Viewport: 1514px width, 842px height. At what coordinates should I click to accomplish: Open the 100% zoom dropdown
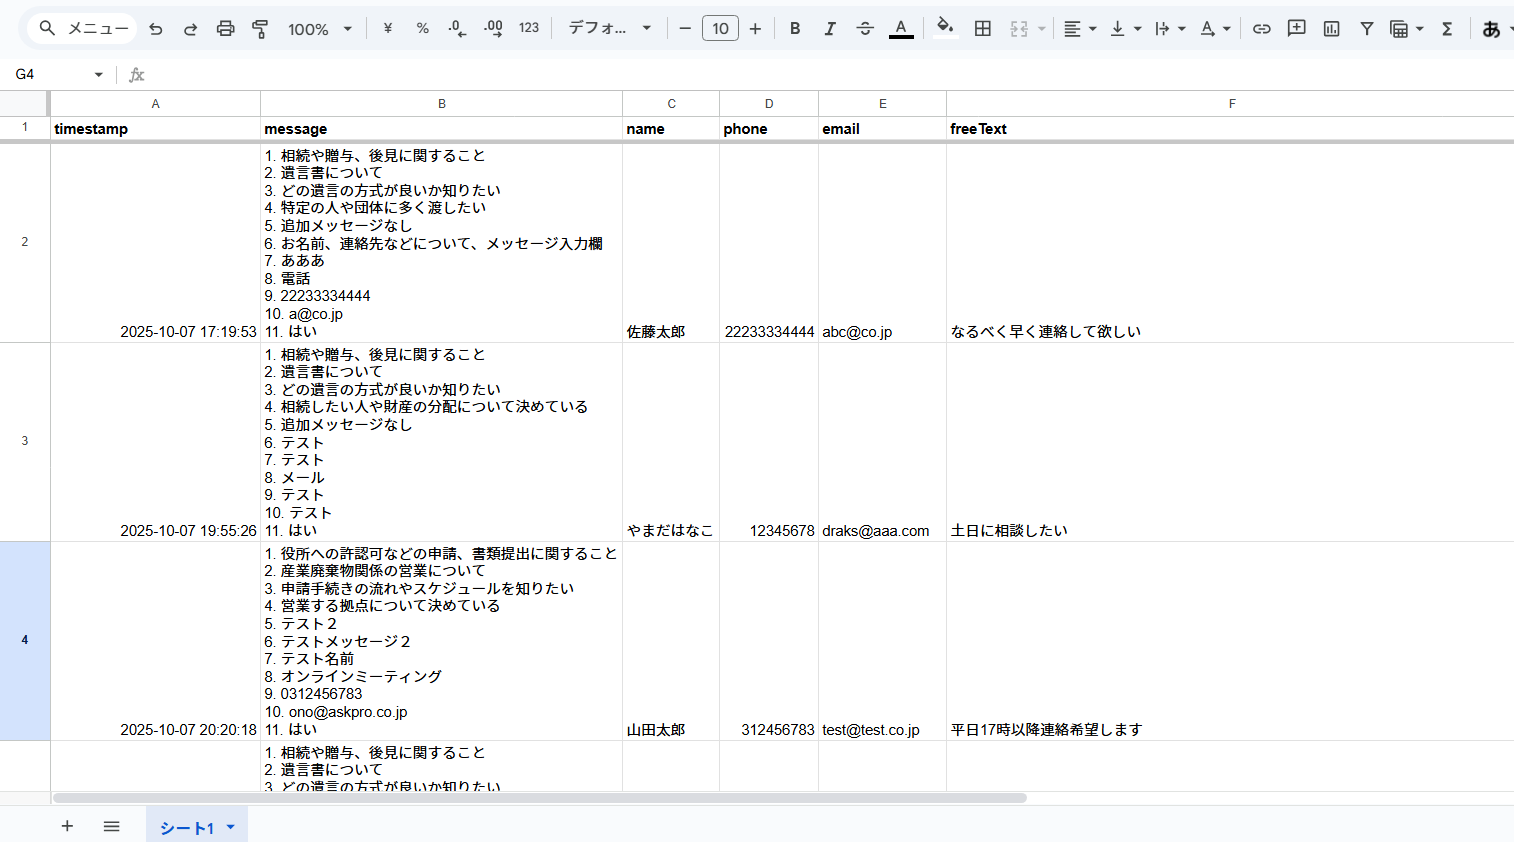click(x=320, y=29)
